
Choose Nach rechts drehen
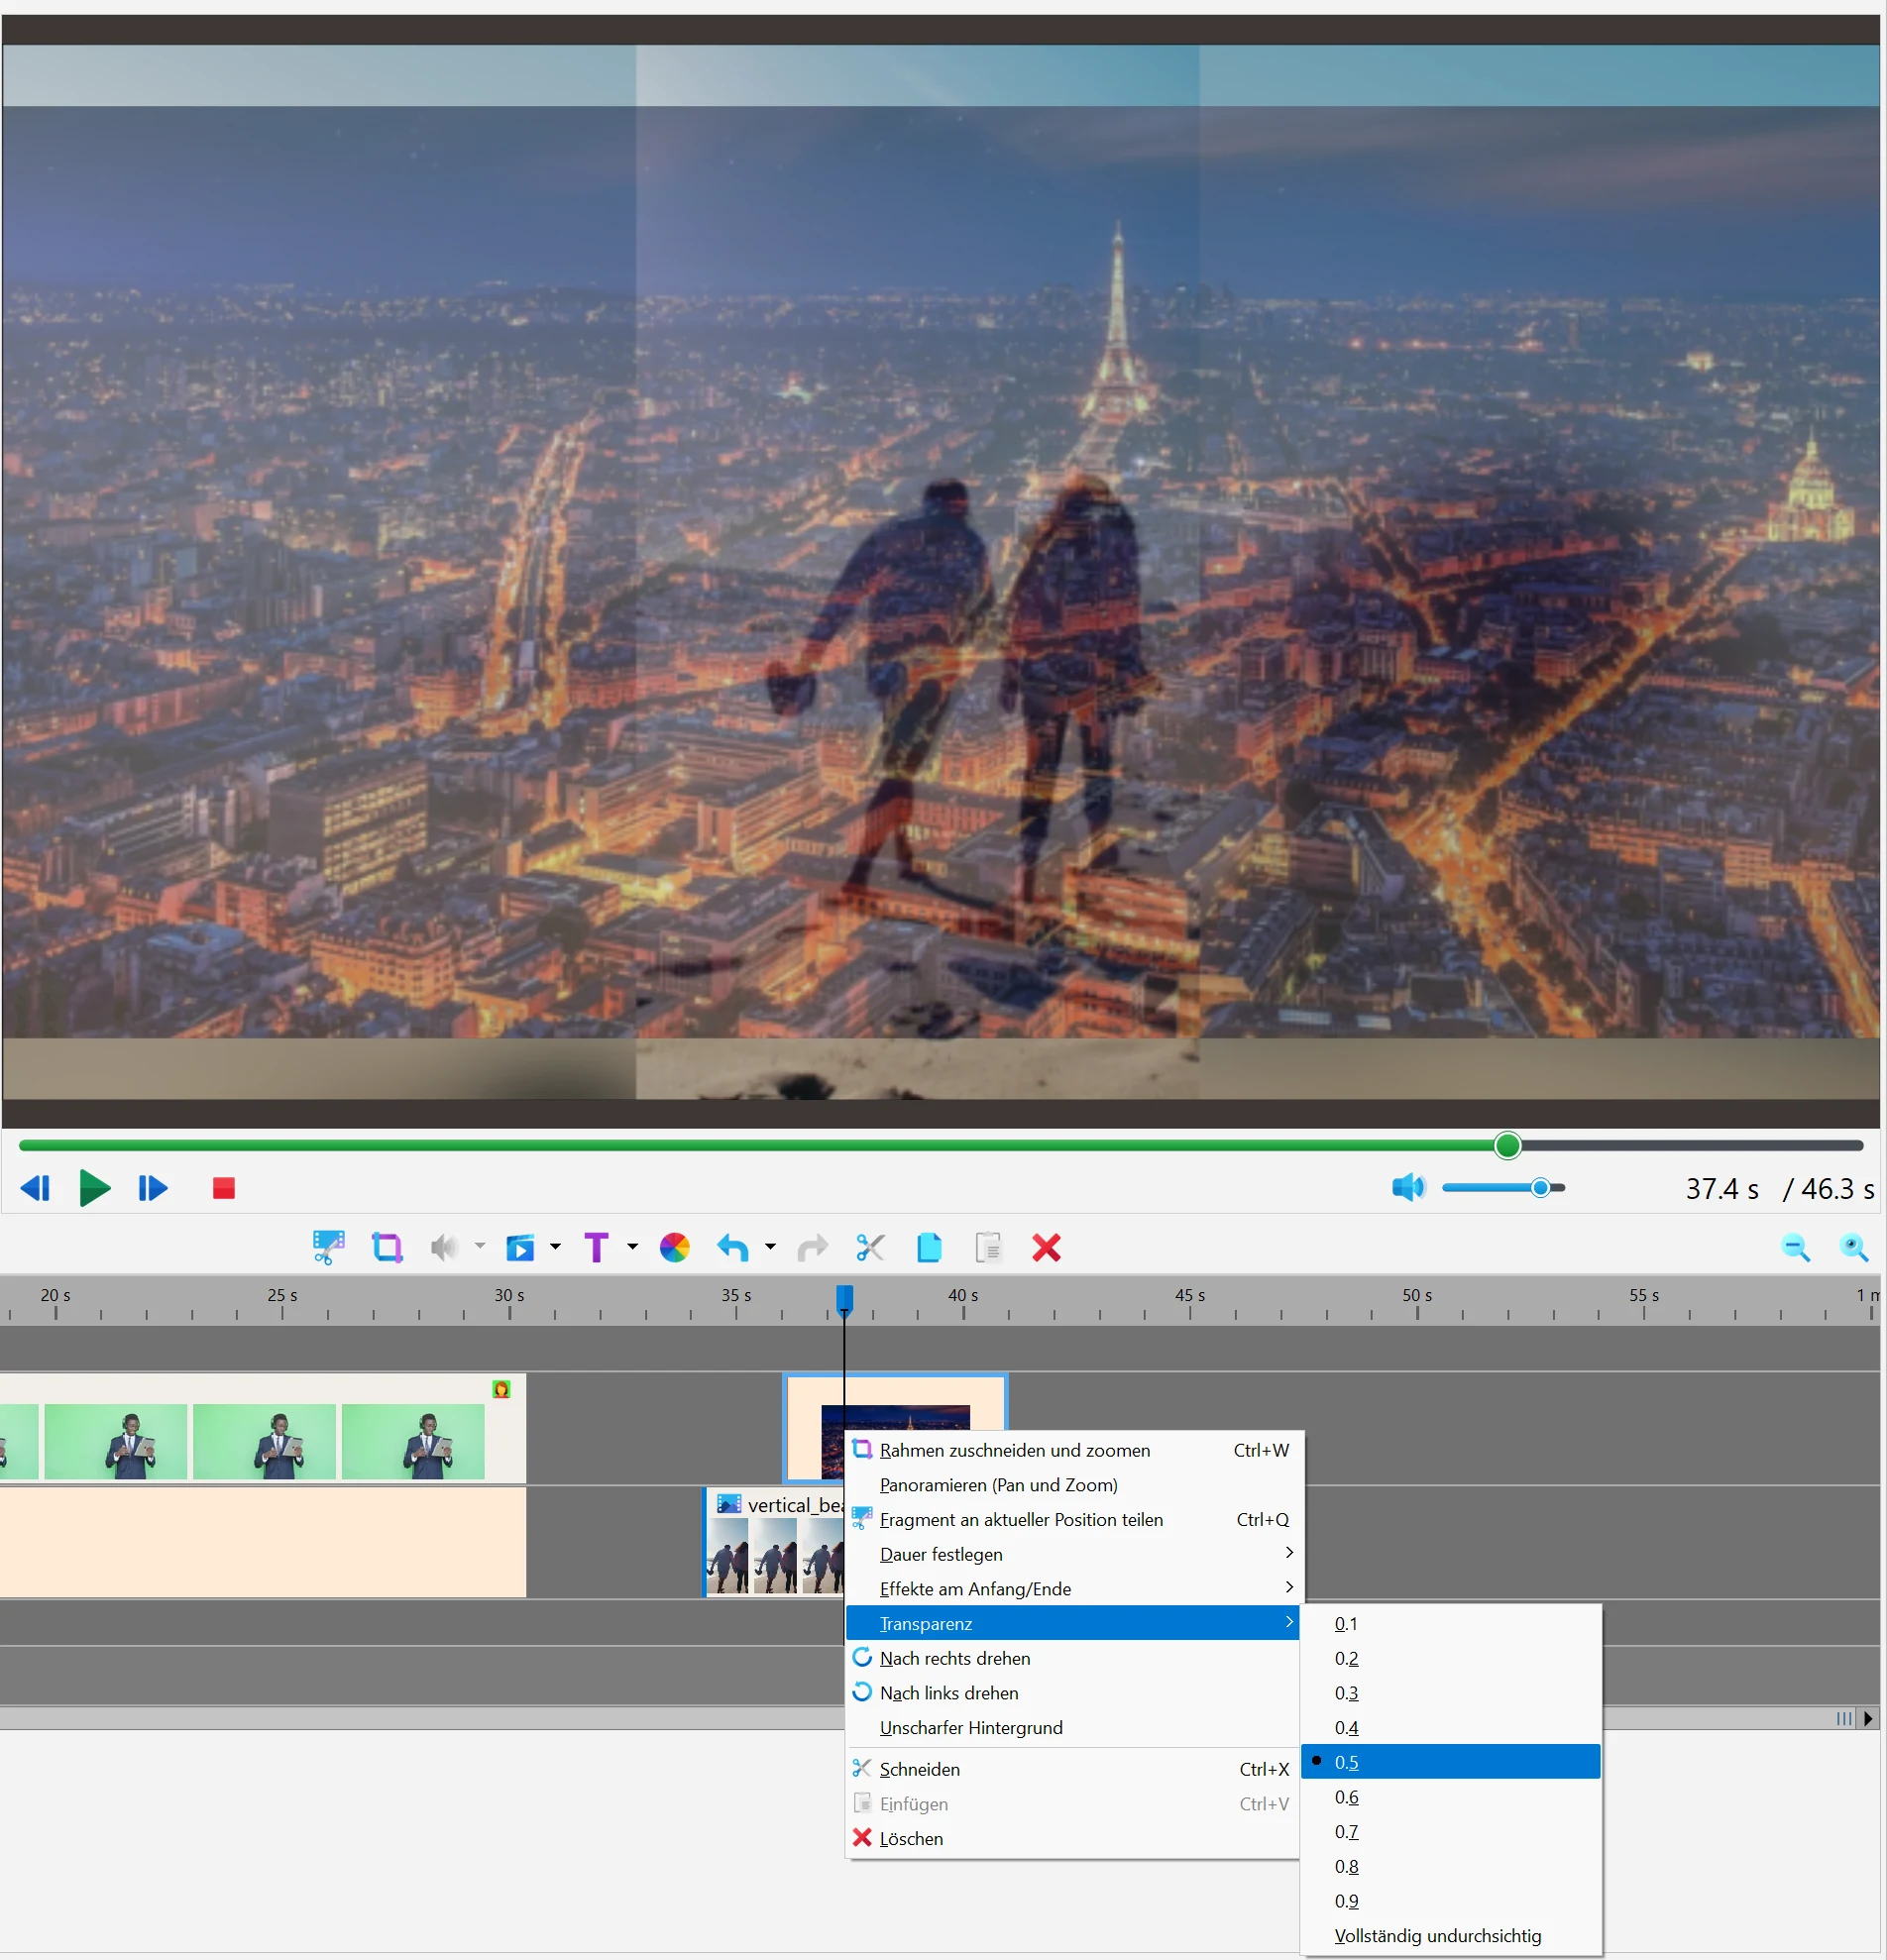pyautogui.click(x=1072, y=1658)
